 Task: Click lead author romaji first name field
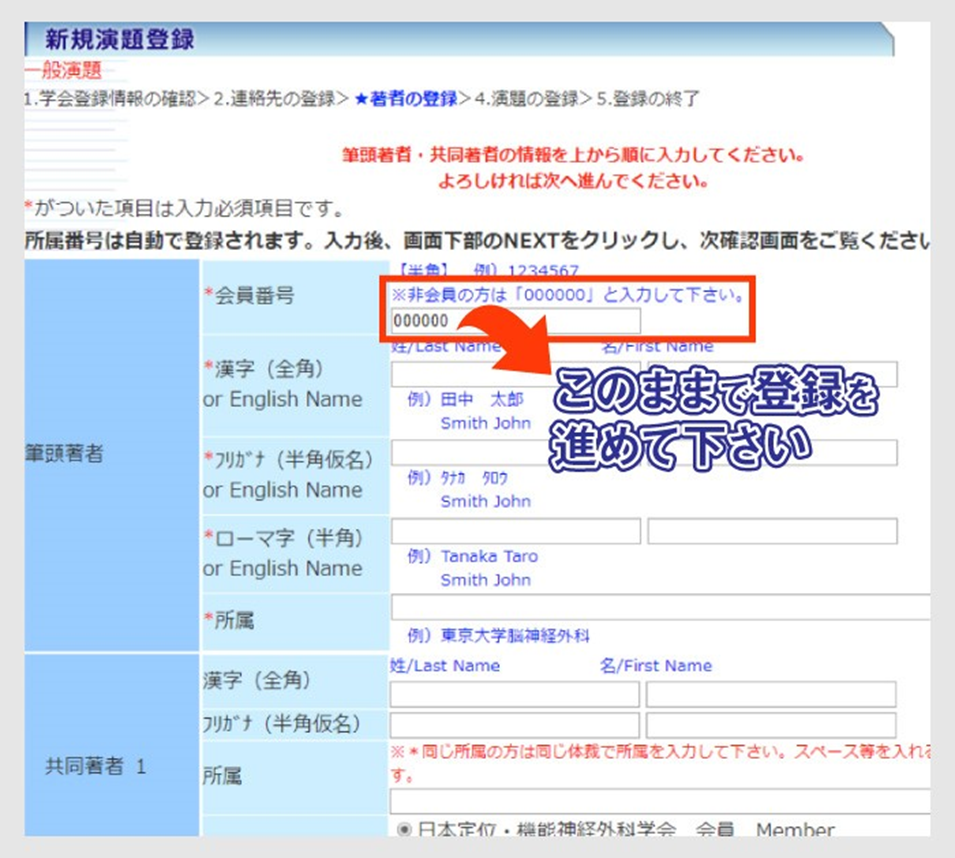(x=772, y=532)
